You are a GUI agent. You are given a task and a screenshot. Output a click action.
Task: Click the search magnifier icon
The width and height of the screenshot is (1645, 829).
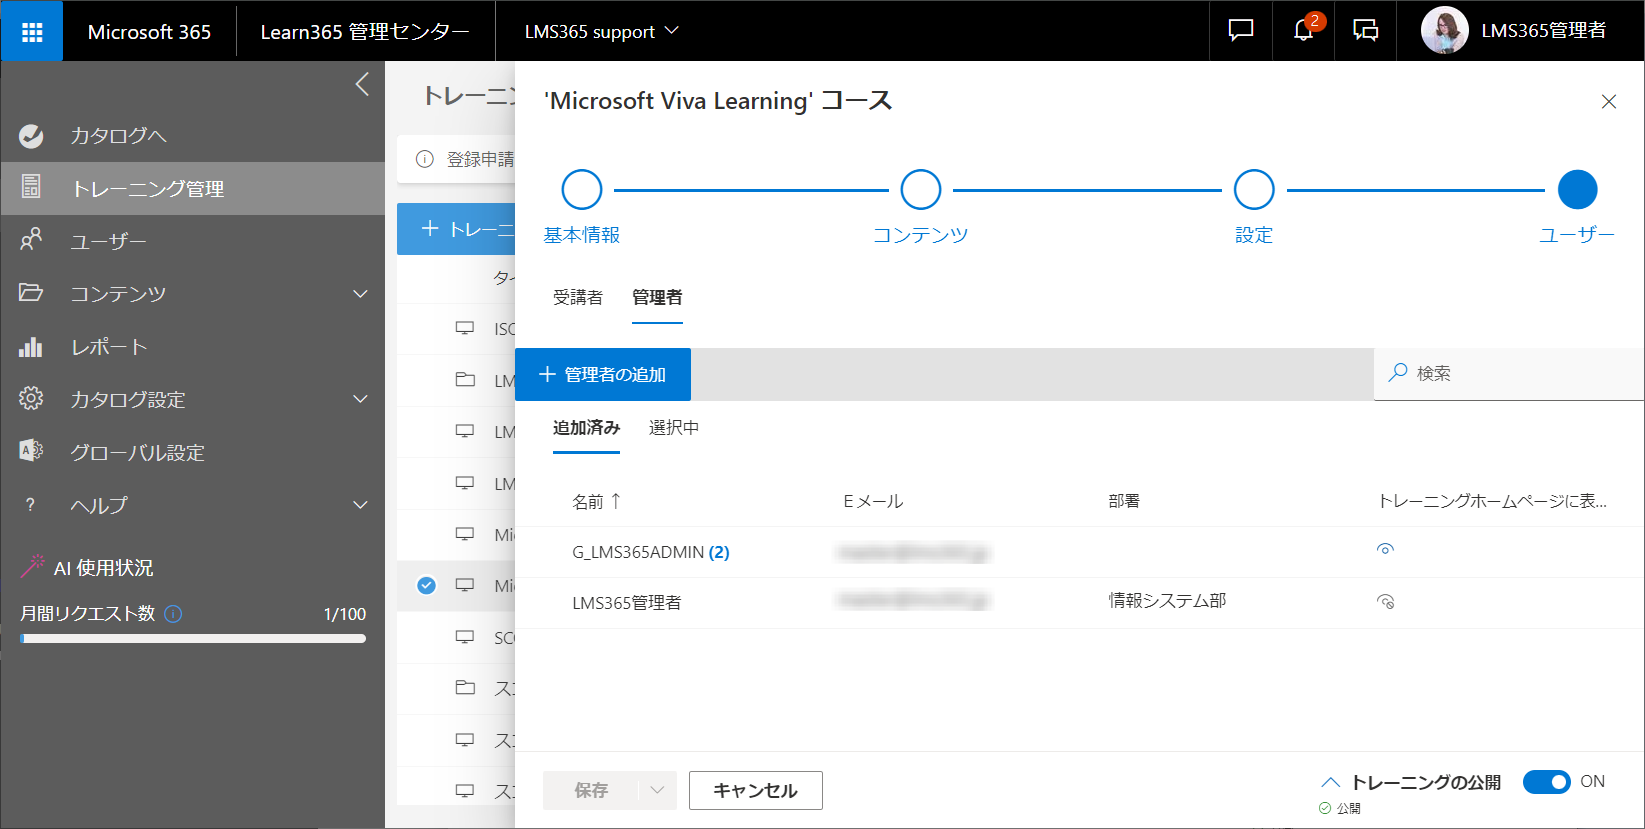coord(1398,372)
